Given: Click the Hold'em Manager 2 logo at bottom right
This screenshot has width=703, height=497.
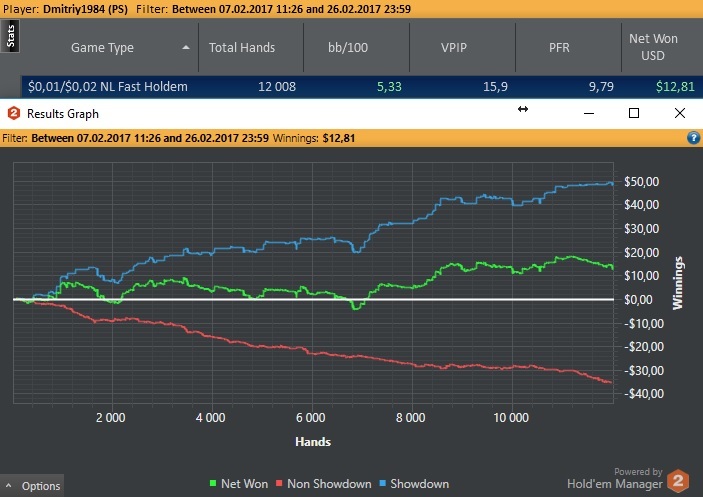Looking at the screenshot, I should pos(678,481).
